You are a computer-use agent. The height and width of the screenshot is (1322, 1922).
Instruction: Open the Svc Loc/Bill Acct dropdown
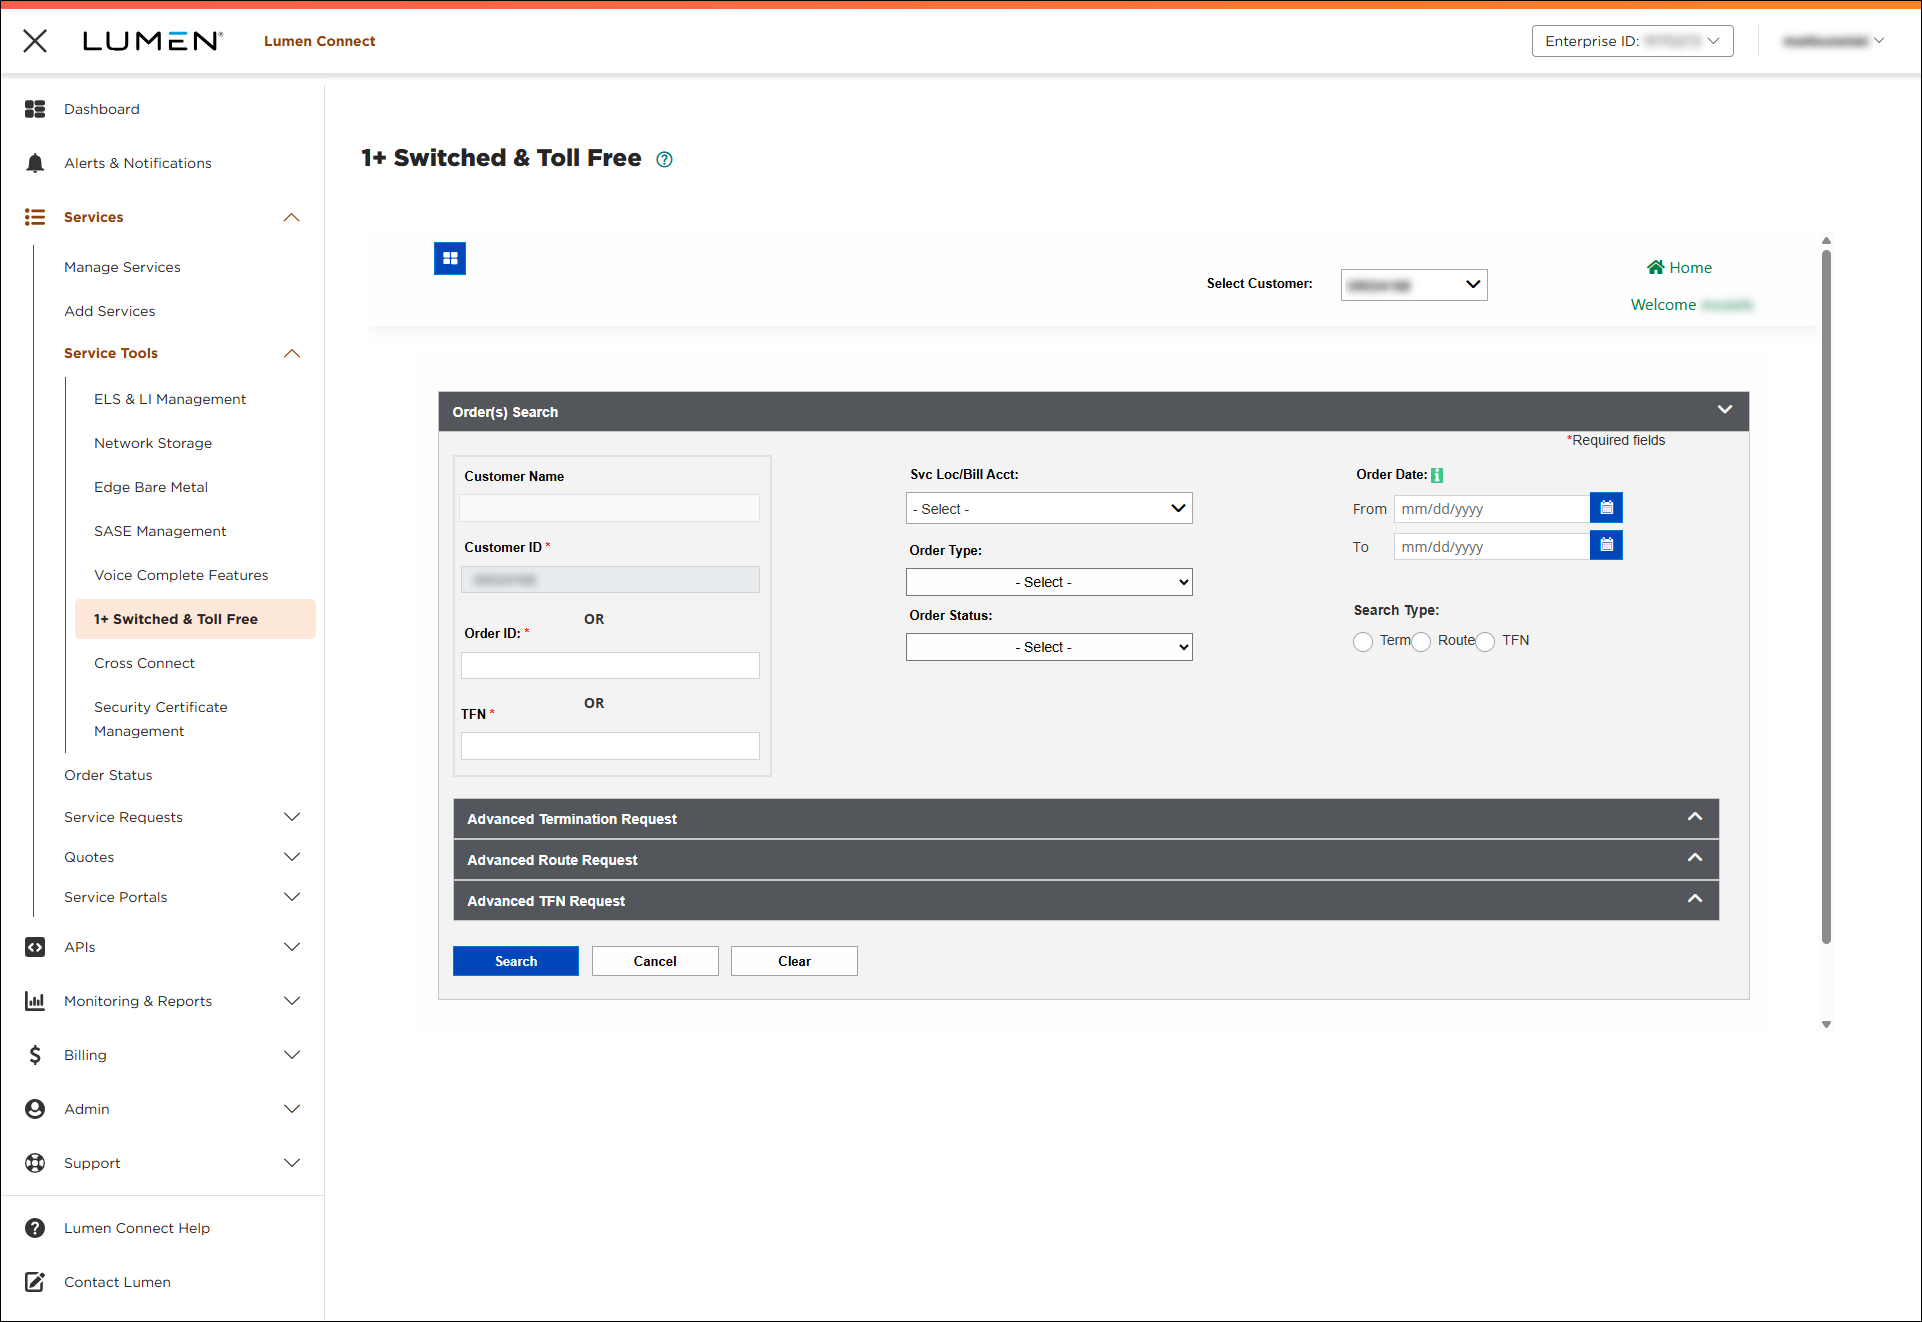point(1049,508)
